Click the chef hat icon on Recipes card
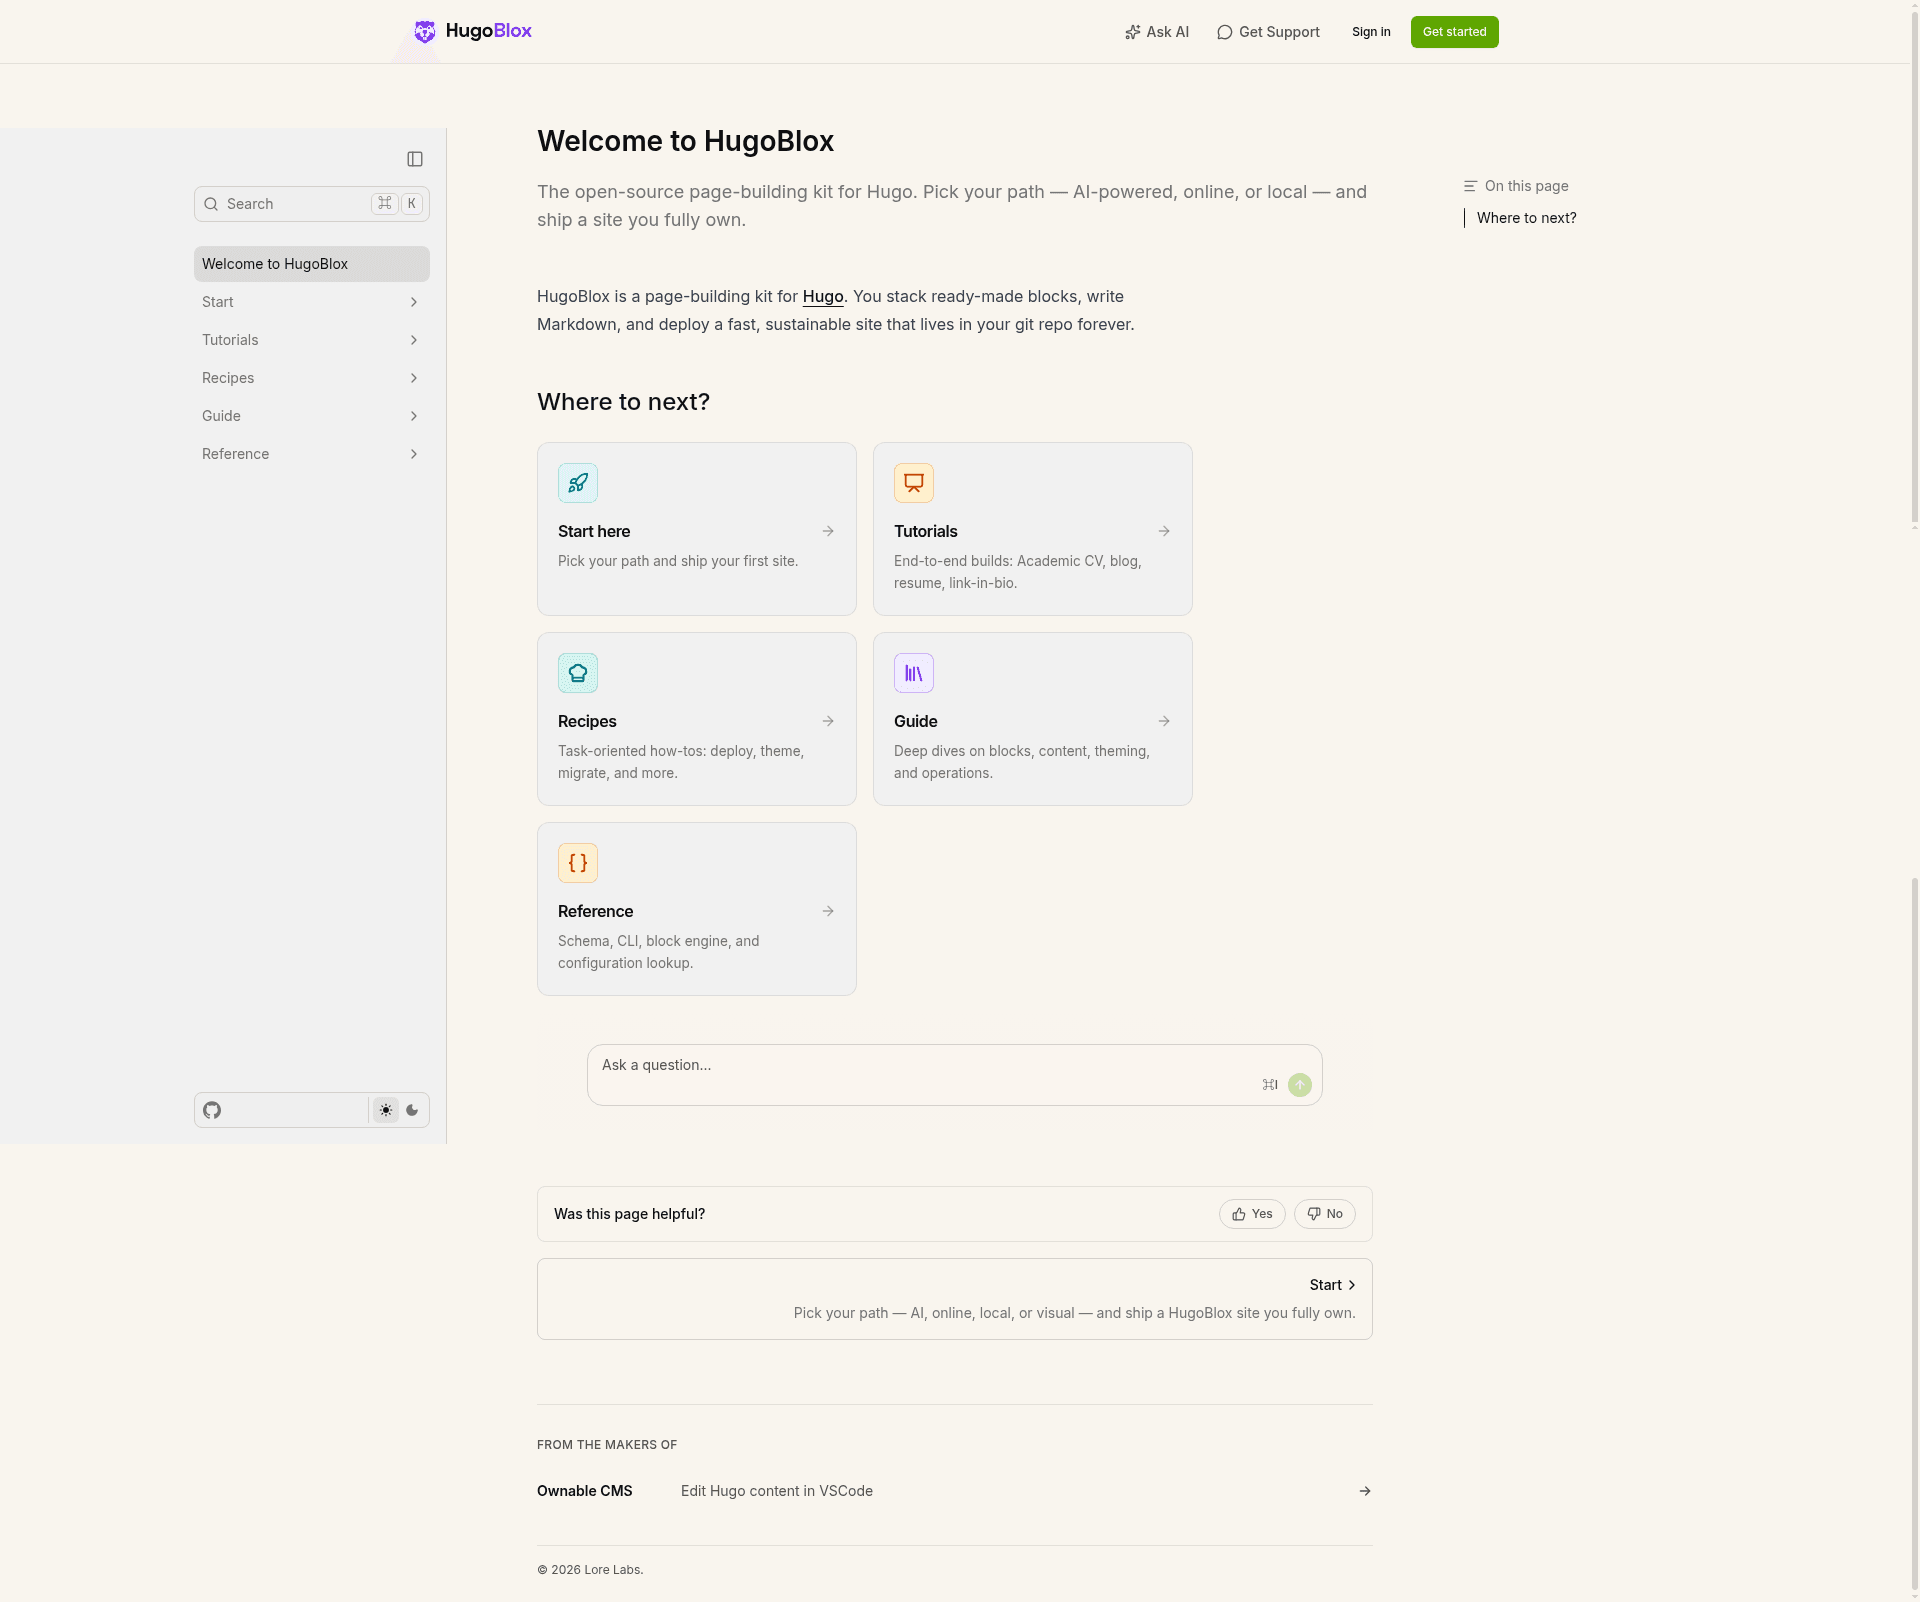Screen dimensions: 1920x1602 [578, 673]
